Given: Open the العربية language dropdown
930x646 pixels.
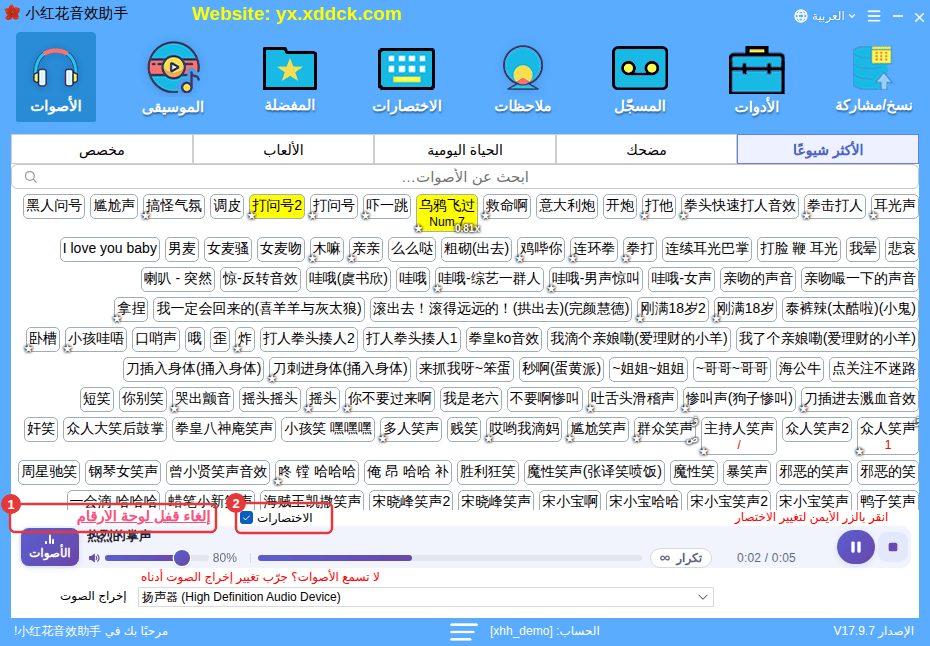Looking at the screenshot, I should 826,16.
